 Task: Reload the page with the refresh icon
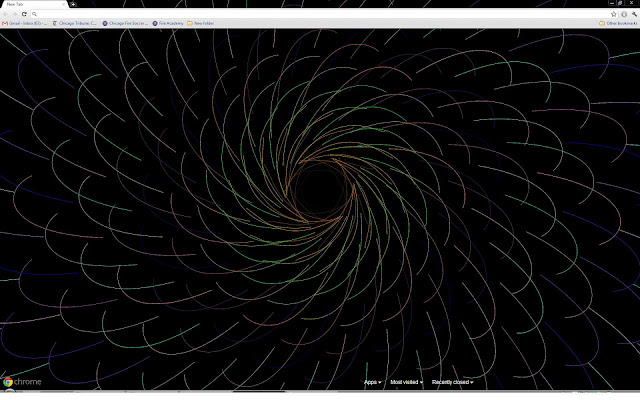(24, 14)
